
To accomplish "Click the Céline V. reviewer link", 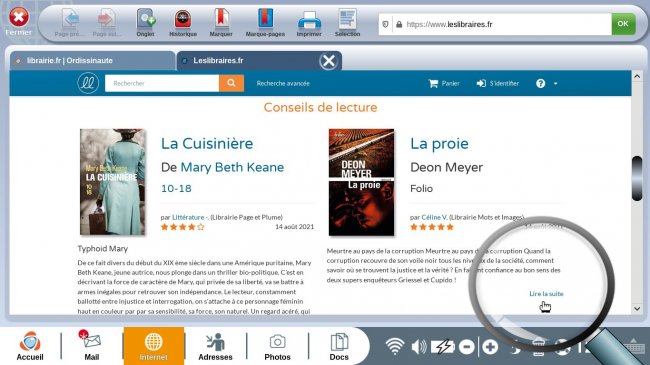I will [x=434, y=217].
